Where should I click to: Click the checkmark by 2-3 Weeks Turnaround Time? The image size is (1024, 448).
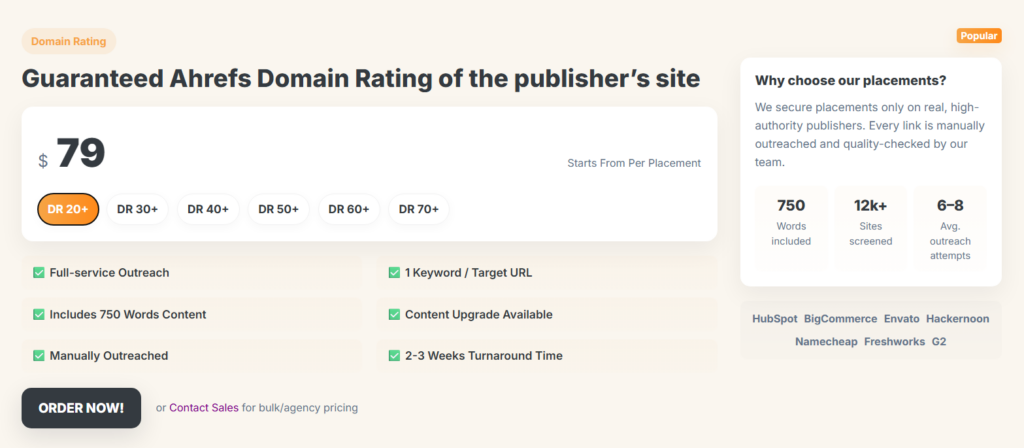point(394,355)
